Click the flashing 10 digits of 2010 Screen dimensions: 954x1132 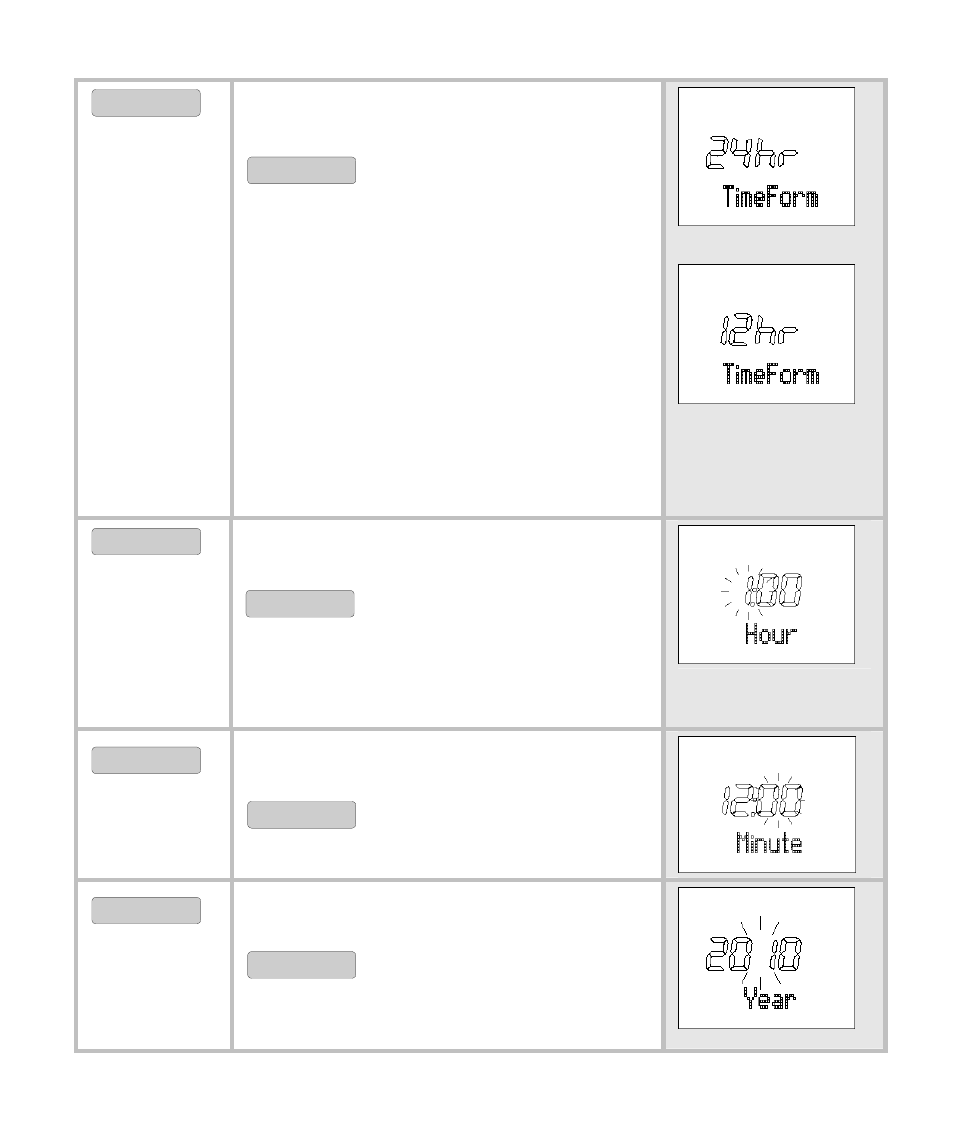tap(785, 954)
